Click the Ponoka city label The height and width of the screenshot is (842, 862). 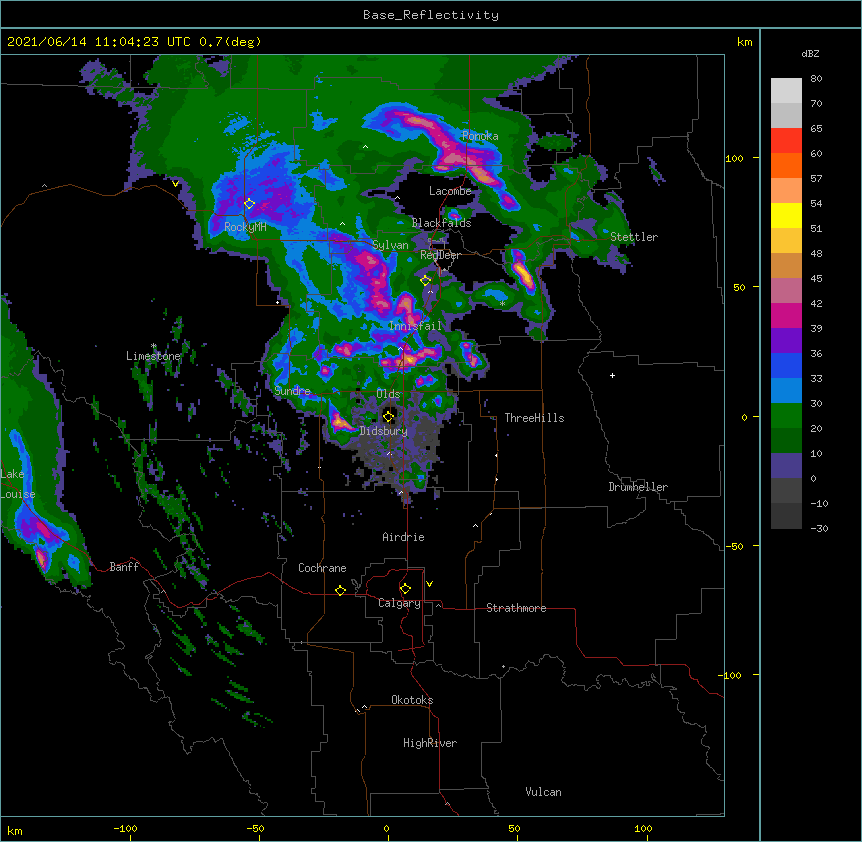coord(480,136)
